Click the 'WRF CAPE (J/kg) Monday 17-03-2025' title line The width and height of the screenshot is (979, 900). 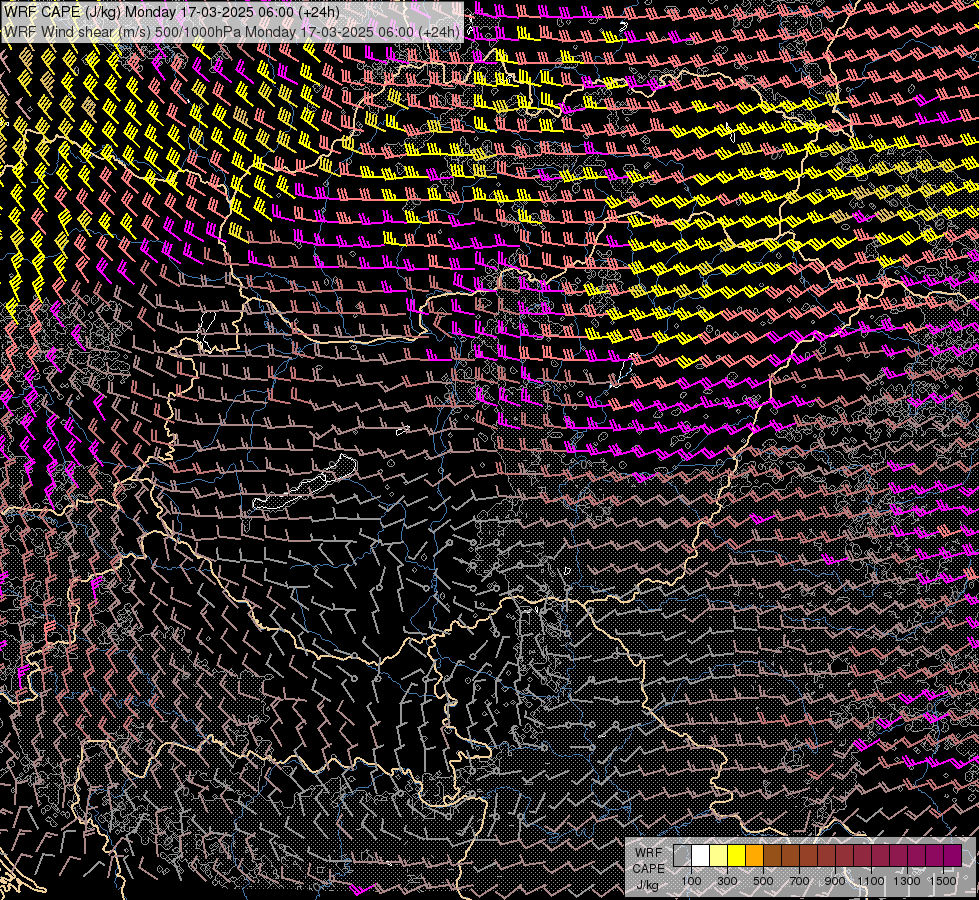172,12
